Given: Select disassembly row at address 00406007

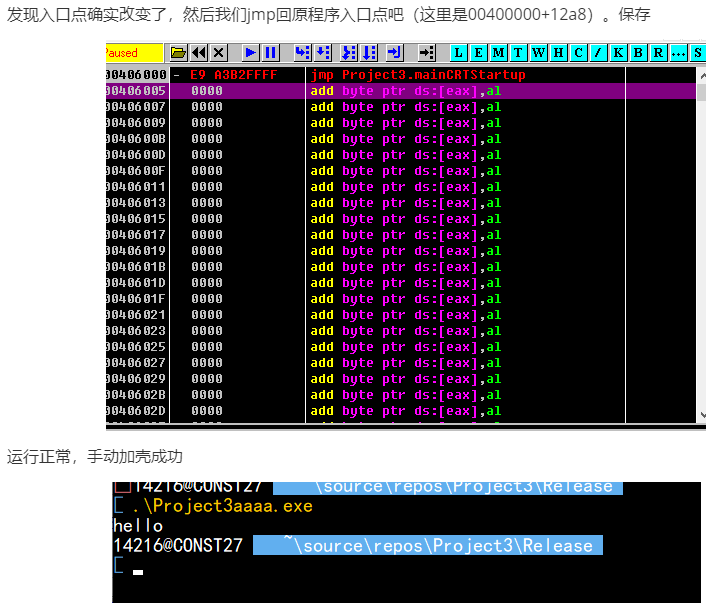Looking at the screenshot, I should click(401, 107).
